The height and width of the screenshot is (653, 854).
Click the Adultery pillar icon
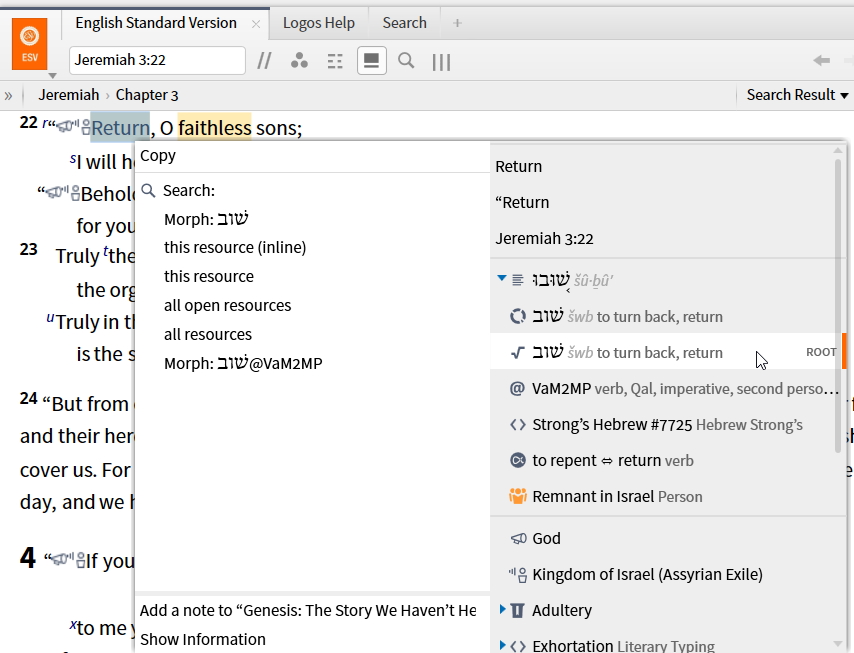pyautogui.click(x=517, y=611)
